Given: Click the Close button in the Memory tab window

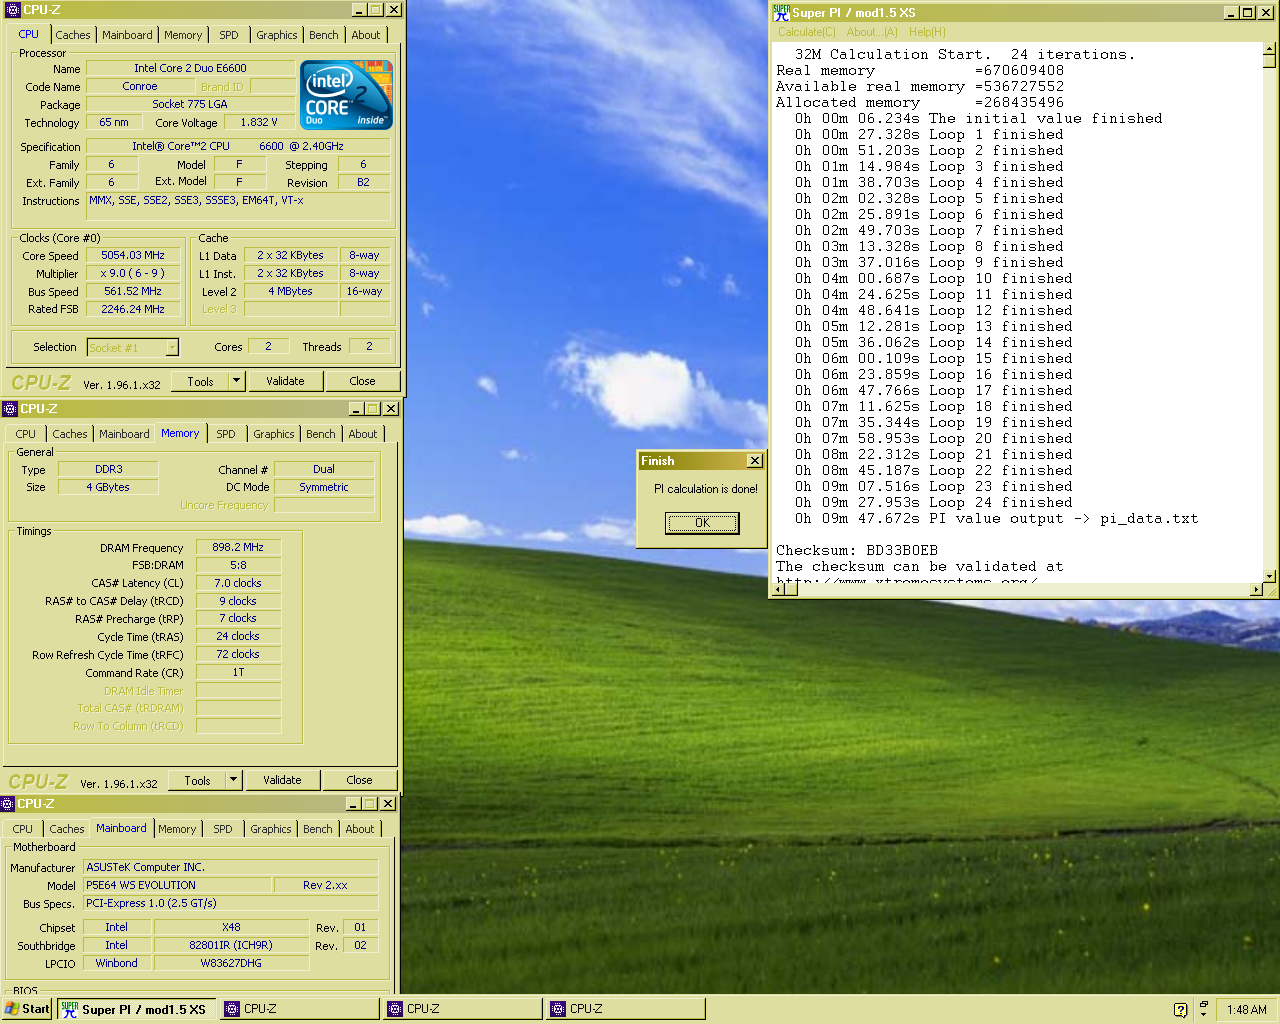Looking at the screenshot, I should pyautogui.click(x=359, y=780).
